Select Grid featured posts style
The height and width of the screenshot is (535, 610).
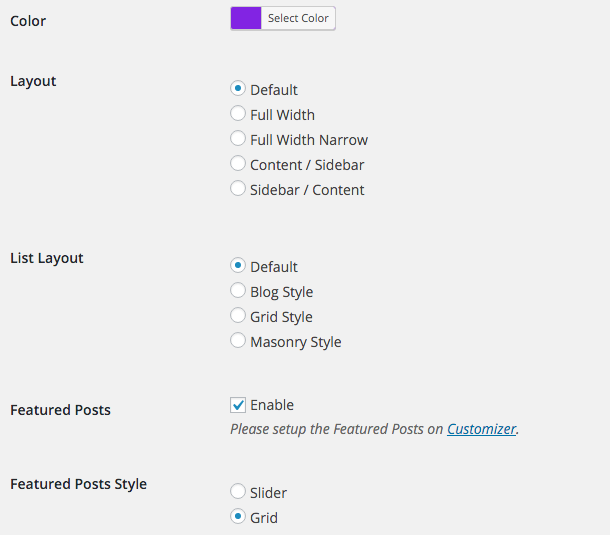238,516
